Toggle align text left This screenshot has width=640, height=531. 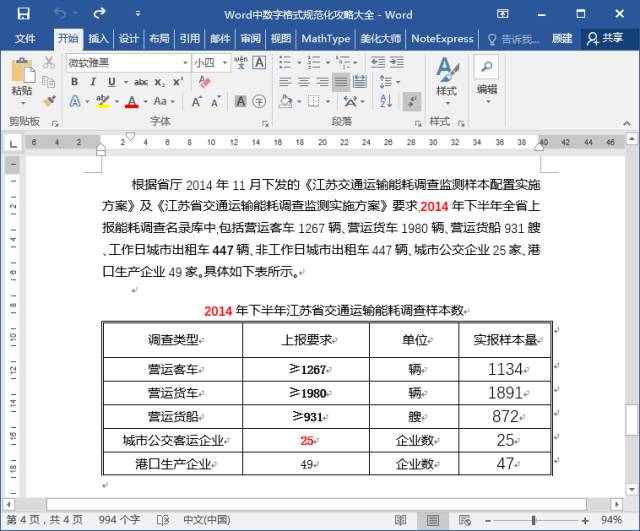pos(285,82)
